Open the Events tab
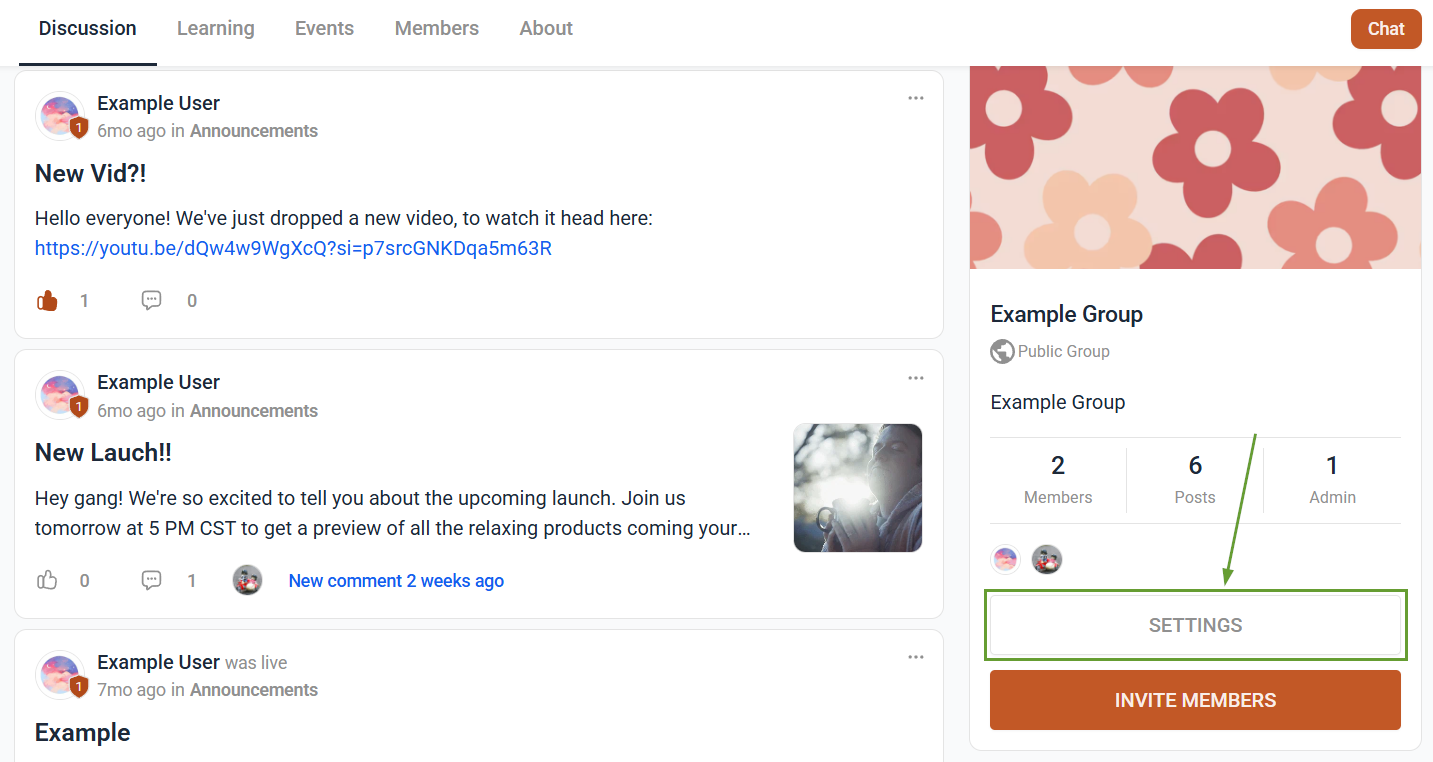The width and height of the screenshot is (1433, 762). [324, 28]
